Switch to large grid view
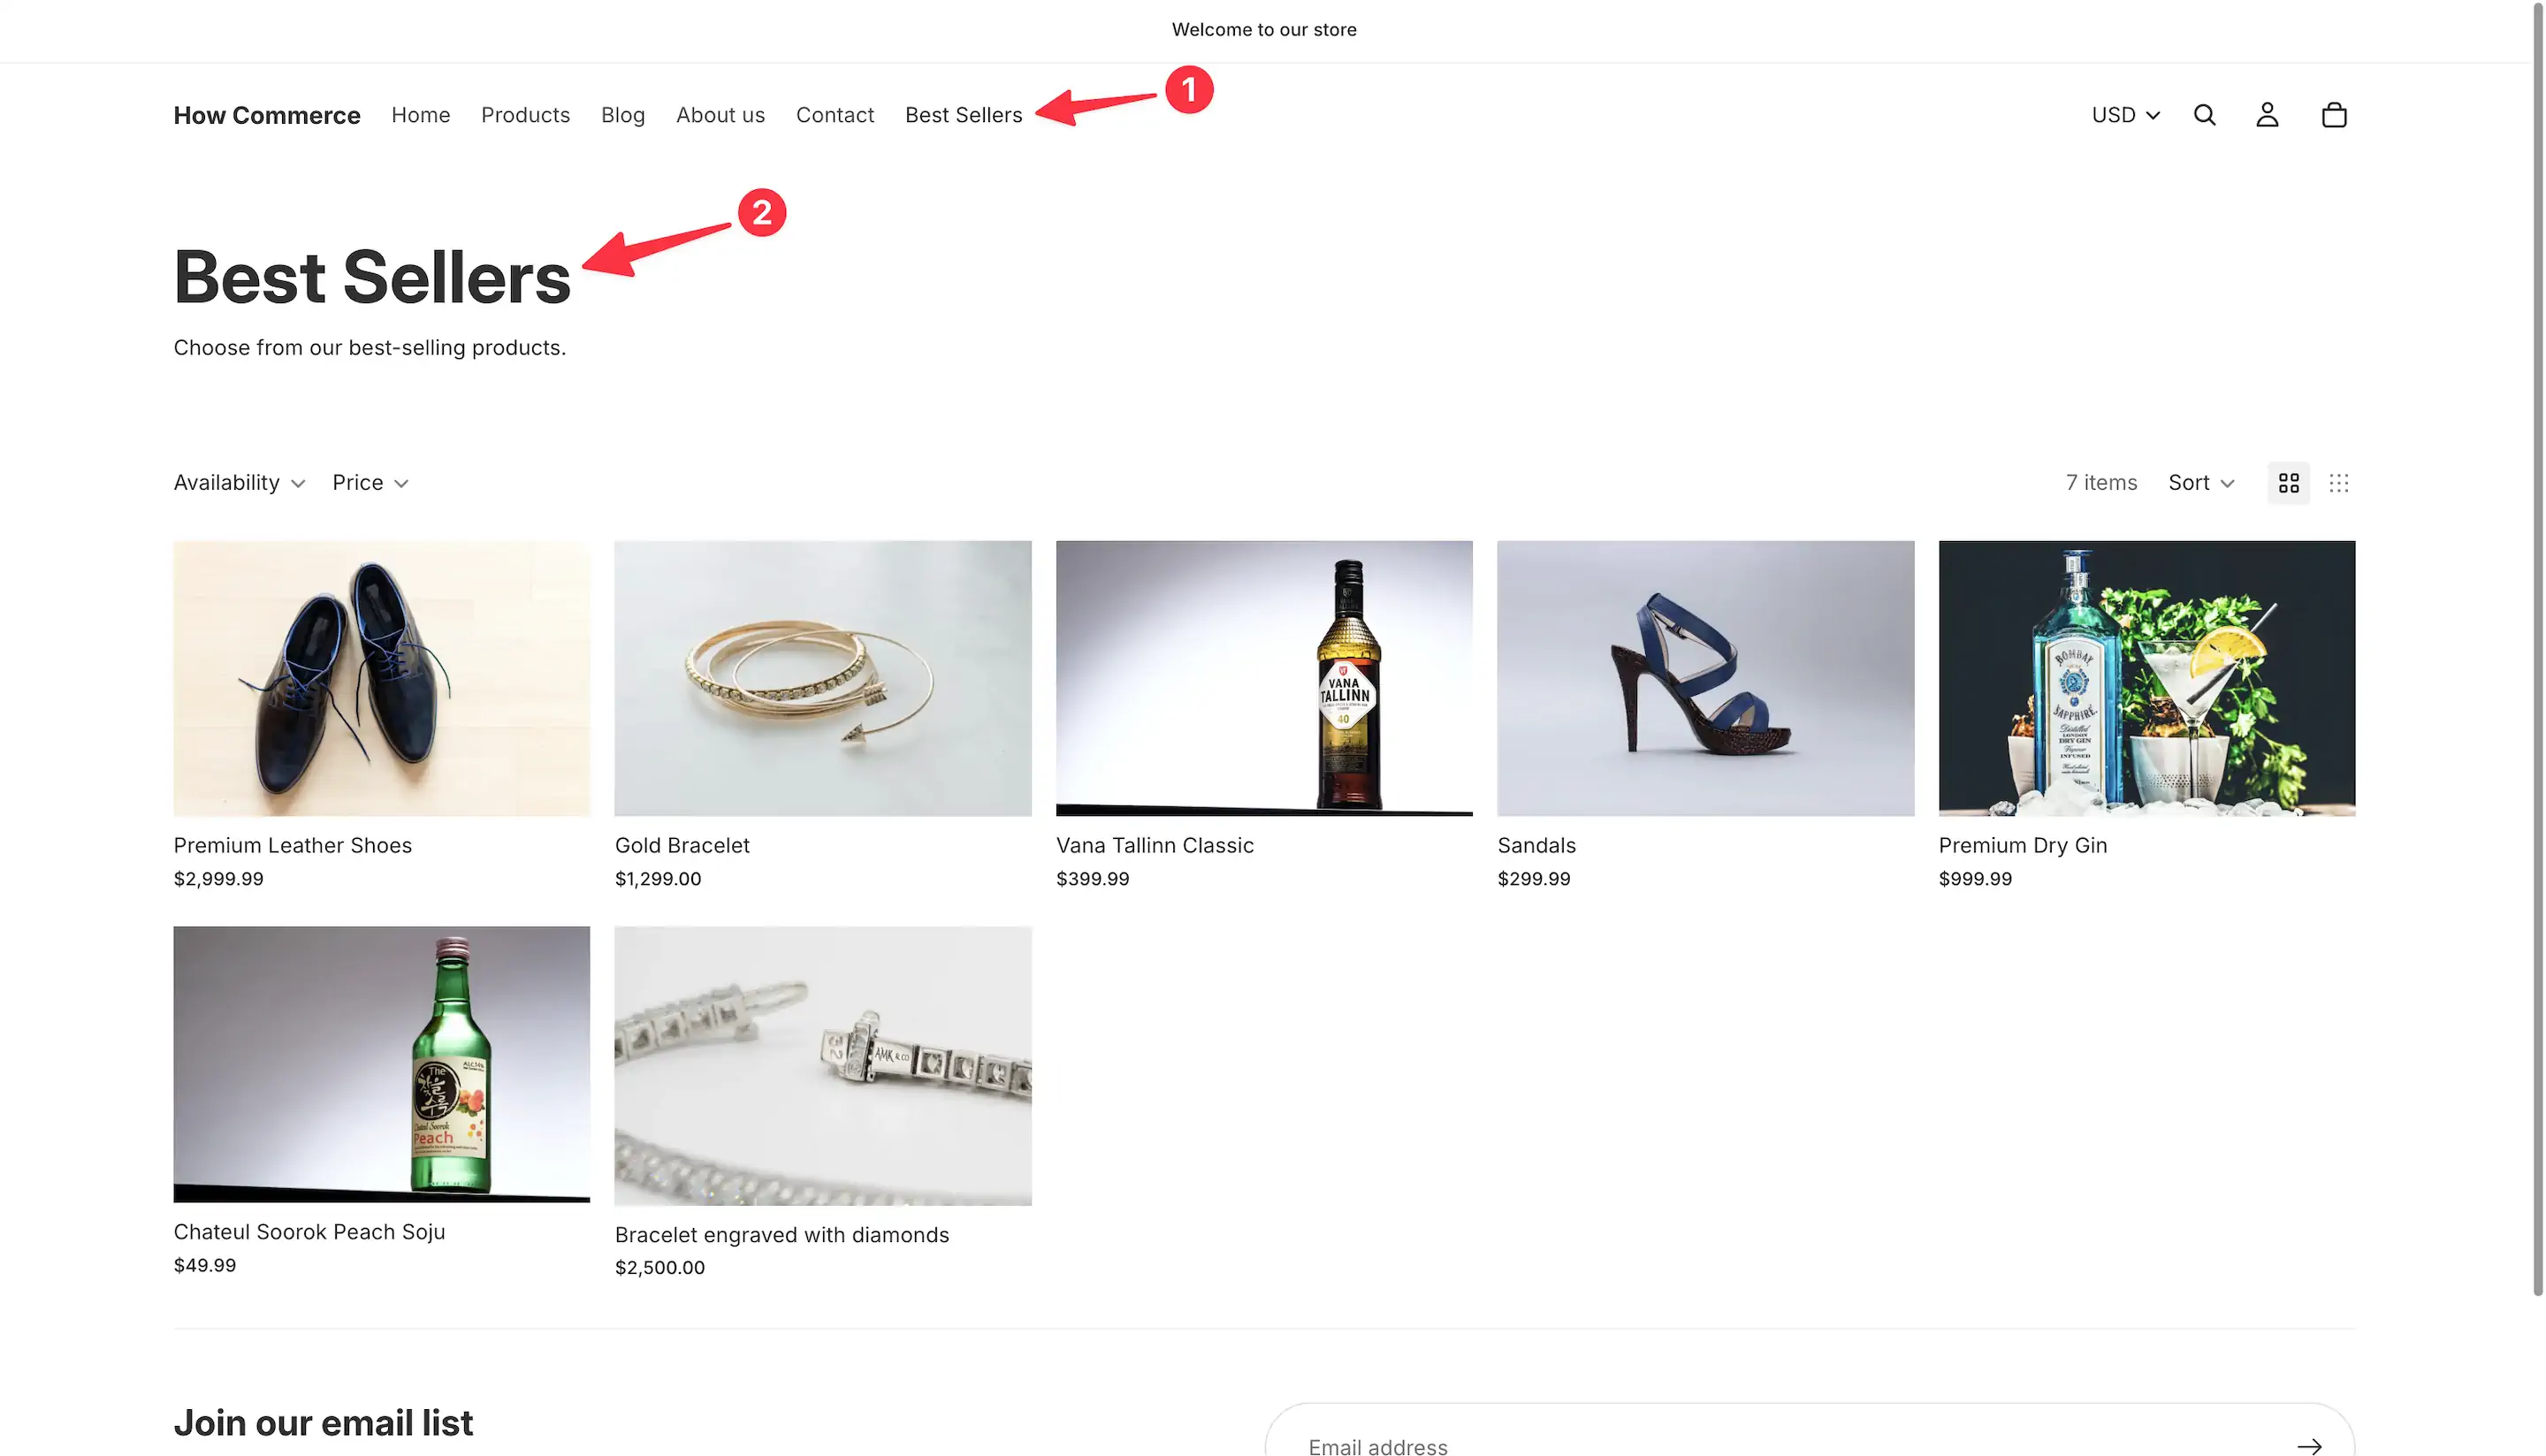This screenshot has height=1456, width=2546. [x=2288, y=483]
